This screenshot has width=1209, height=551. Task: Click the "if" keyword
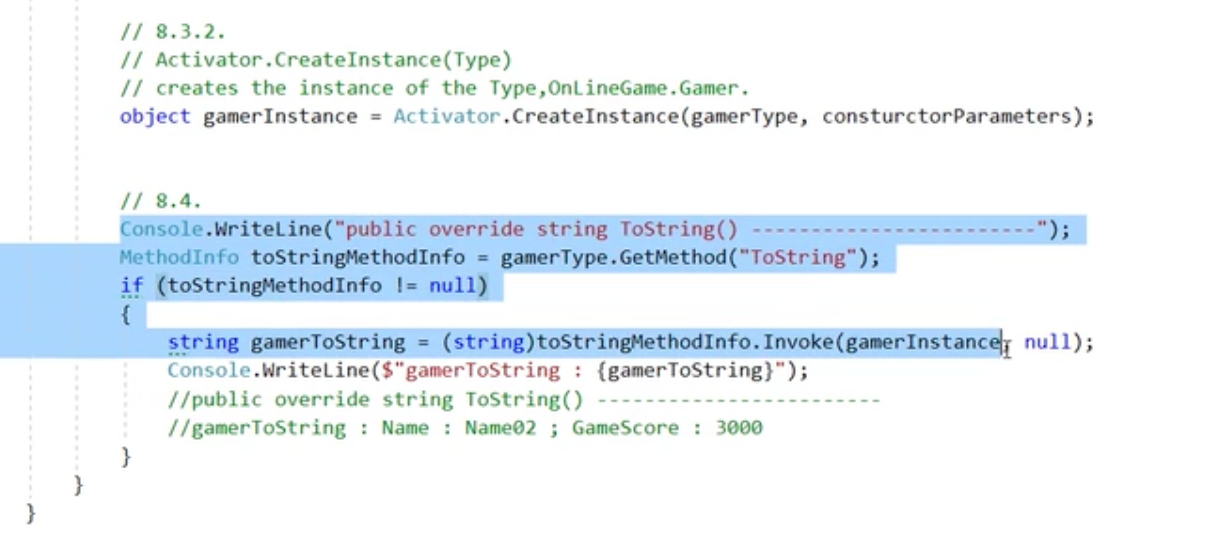coord(131,286)
